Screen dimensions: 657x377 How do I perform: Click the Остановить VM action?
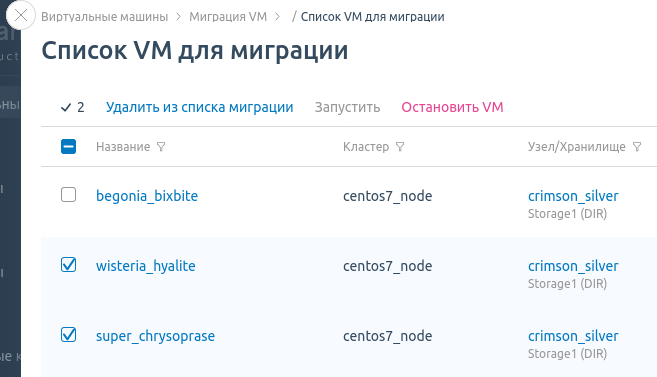452,107
